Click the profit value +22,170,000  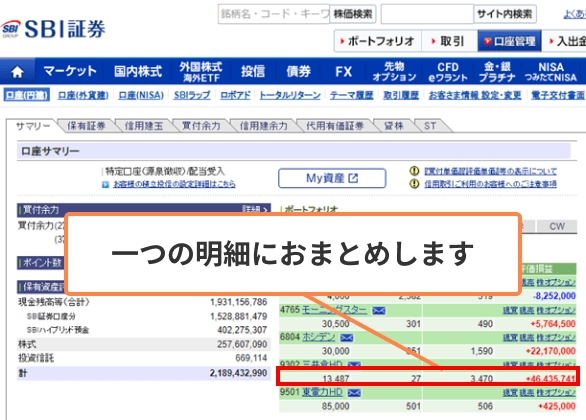pos(550,351)
